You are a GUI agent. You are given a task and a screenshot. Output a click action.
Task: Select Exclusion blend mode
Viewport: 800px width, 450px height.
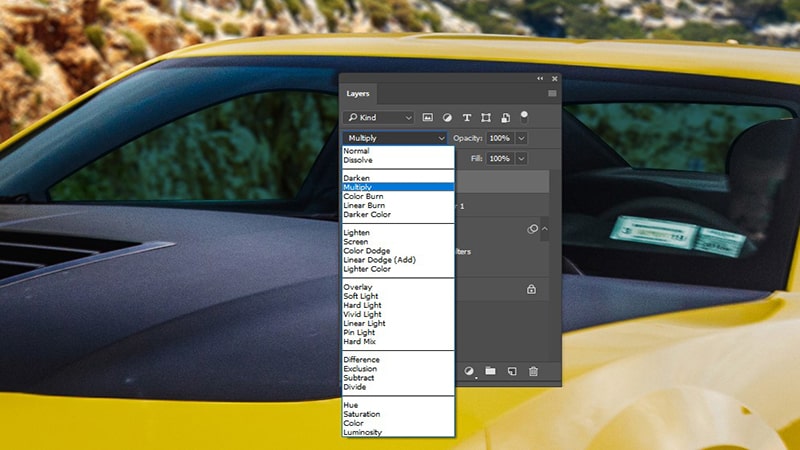[398, 369]
